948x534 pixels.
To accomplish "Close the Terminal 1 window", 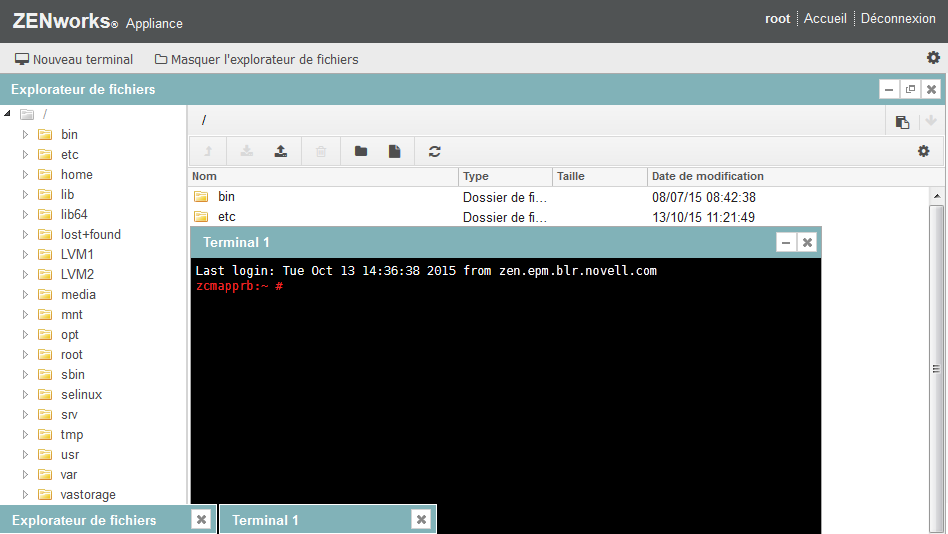I will pos(807,243).
